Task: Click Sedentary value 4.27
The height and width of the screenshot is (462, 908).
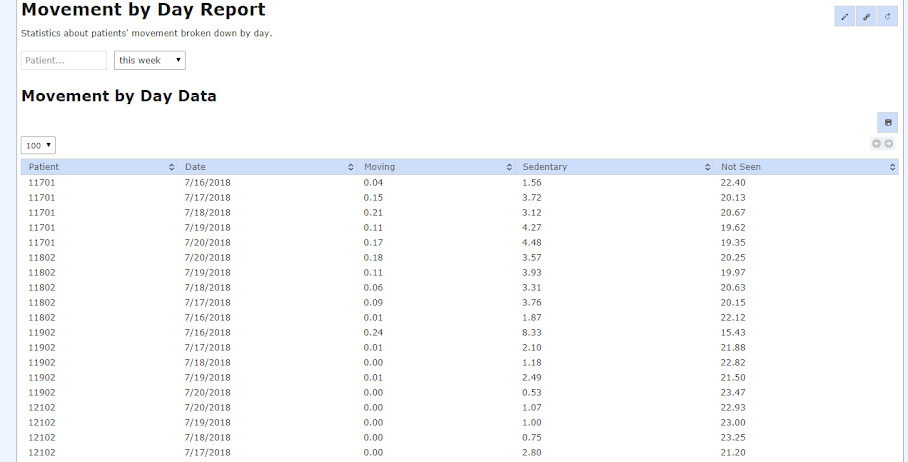Action: [x=532, y=228]
